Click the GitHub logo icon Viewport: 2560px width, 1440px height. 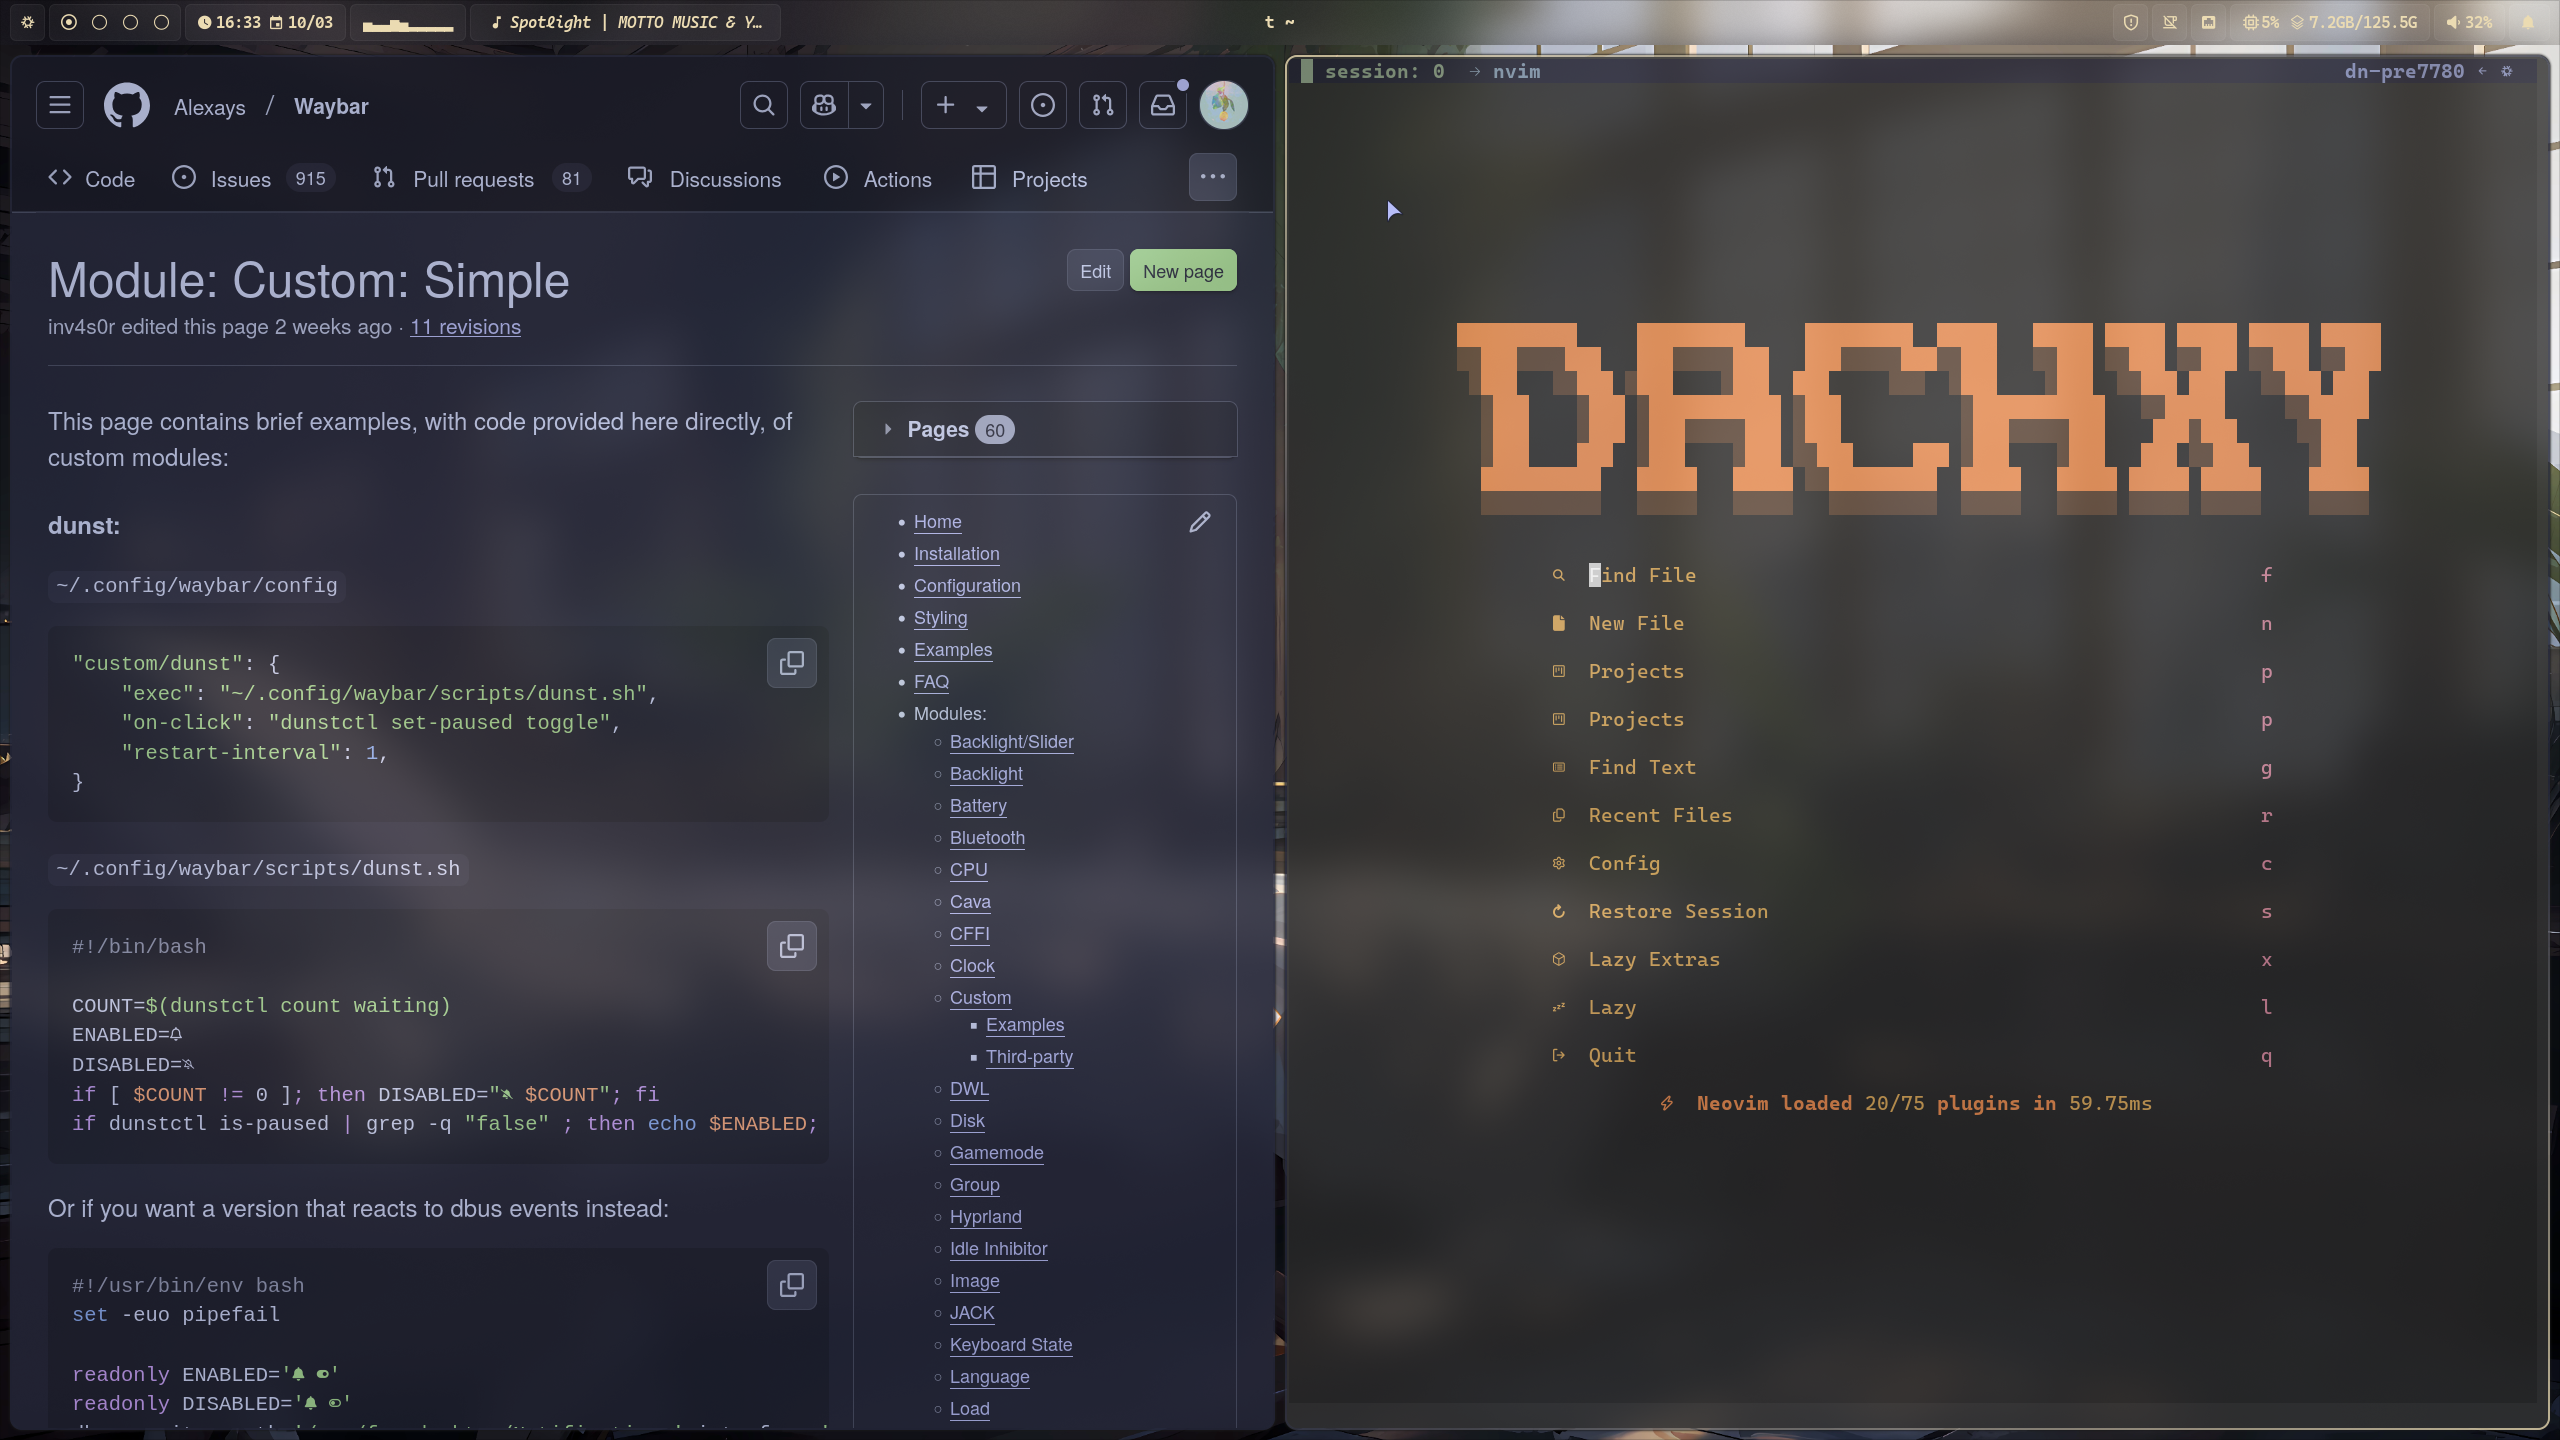click(127, 106)
